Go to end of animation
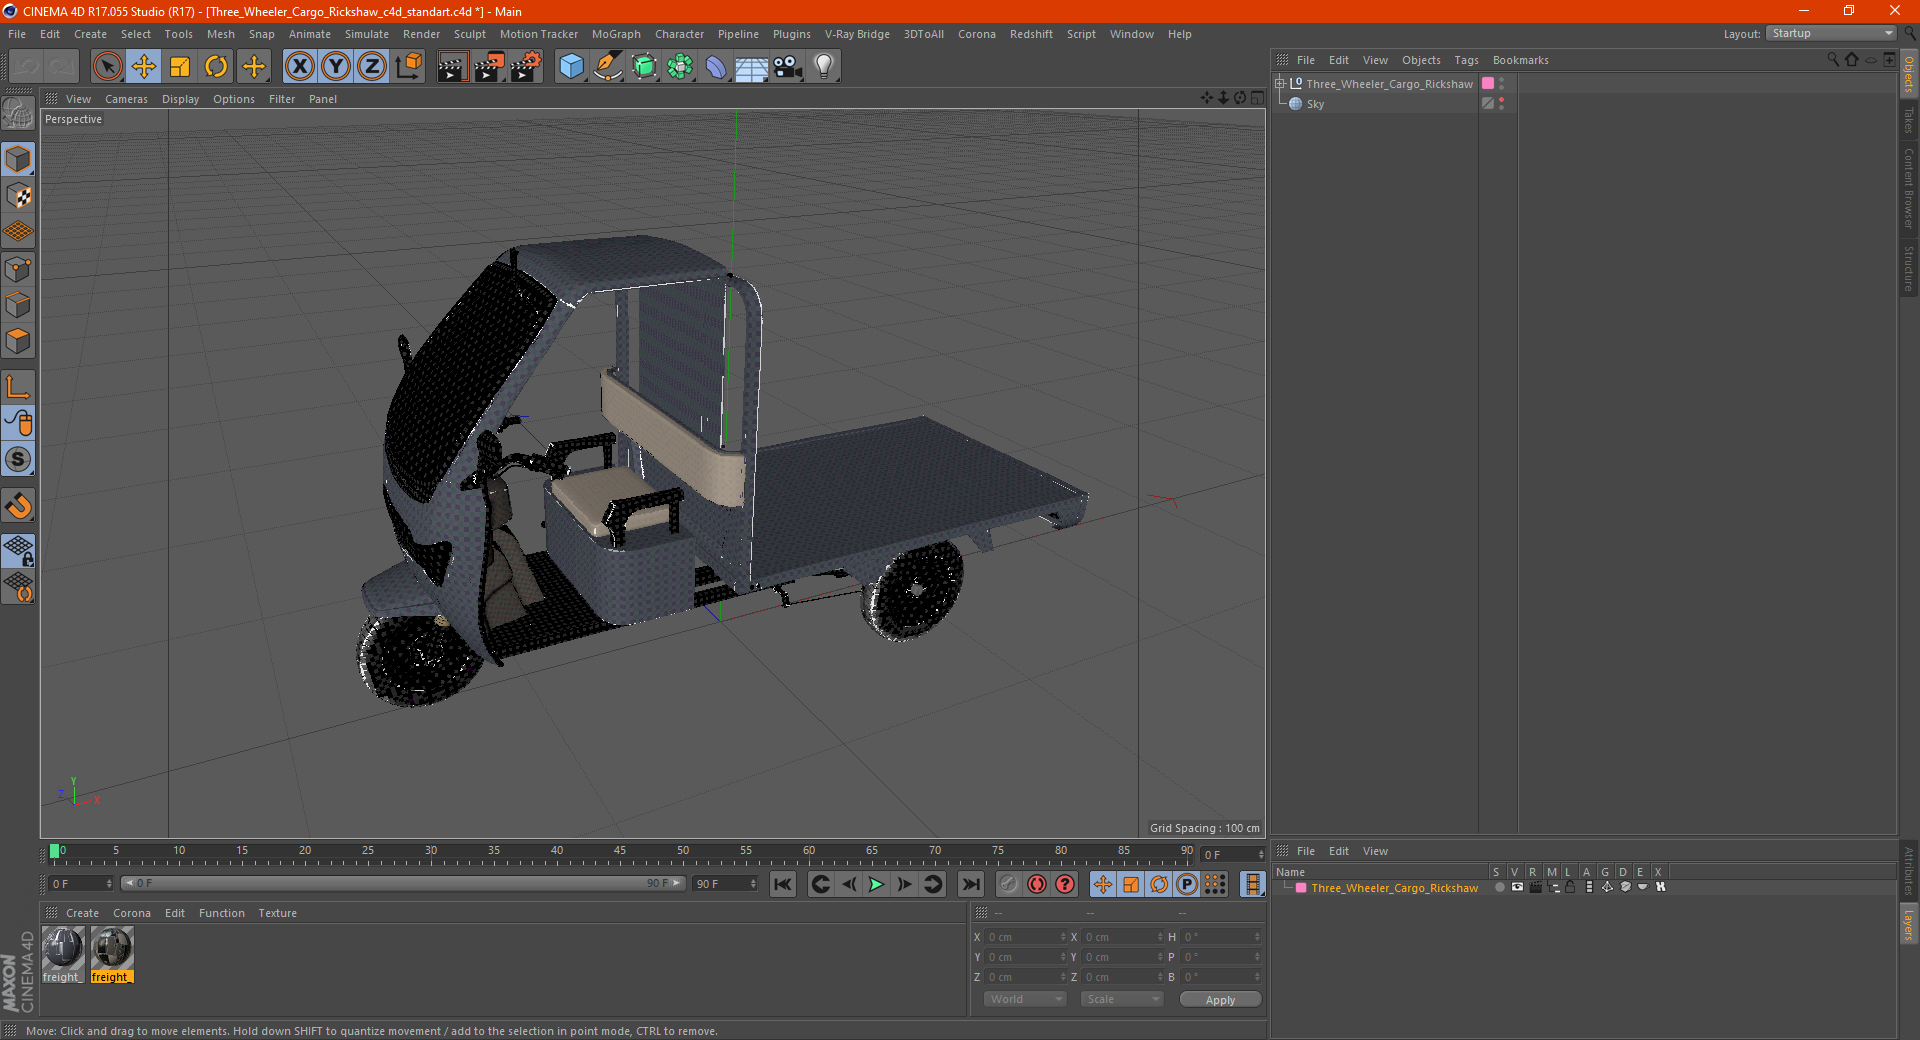Image resolution: width=1920 pixels, height=1040 pixels. click(970, 884)
